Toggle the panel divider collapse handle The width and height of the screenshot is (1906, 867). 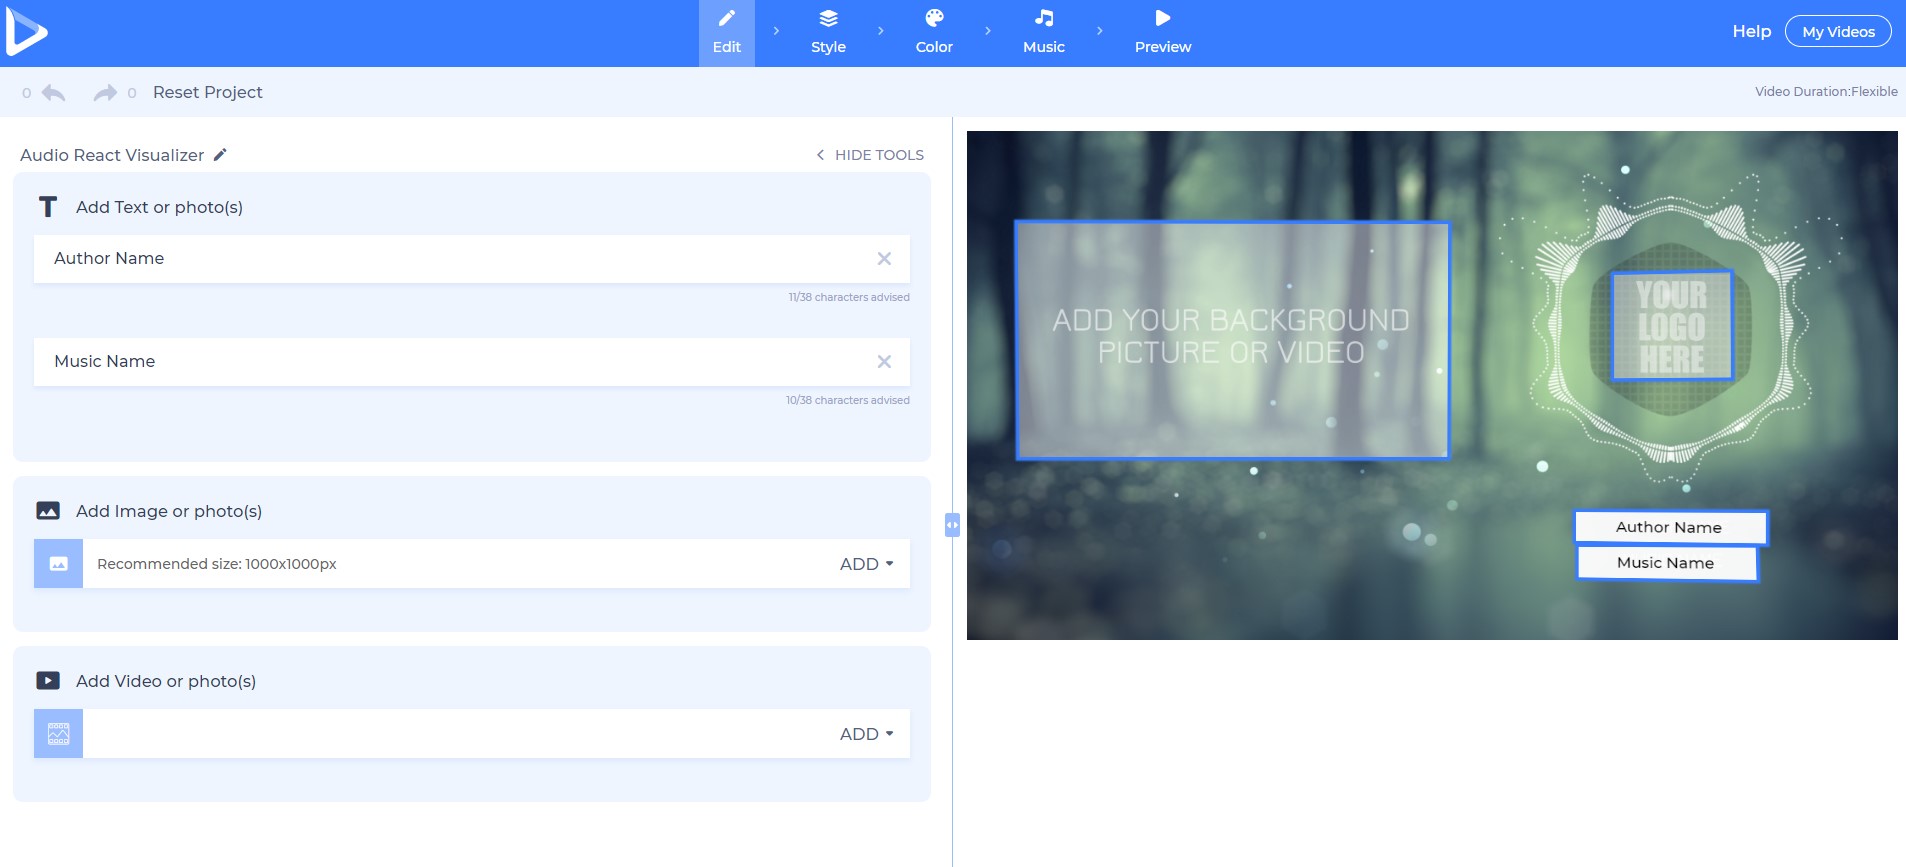(952, 525)
